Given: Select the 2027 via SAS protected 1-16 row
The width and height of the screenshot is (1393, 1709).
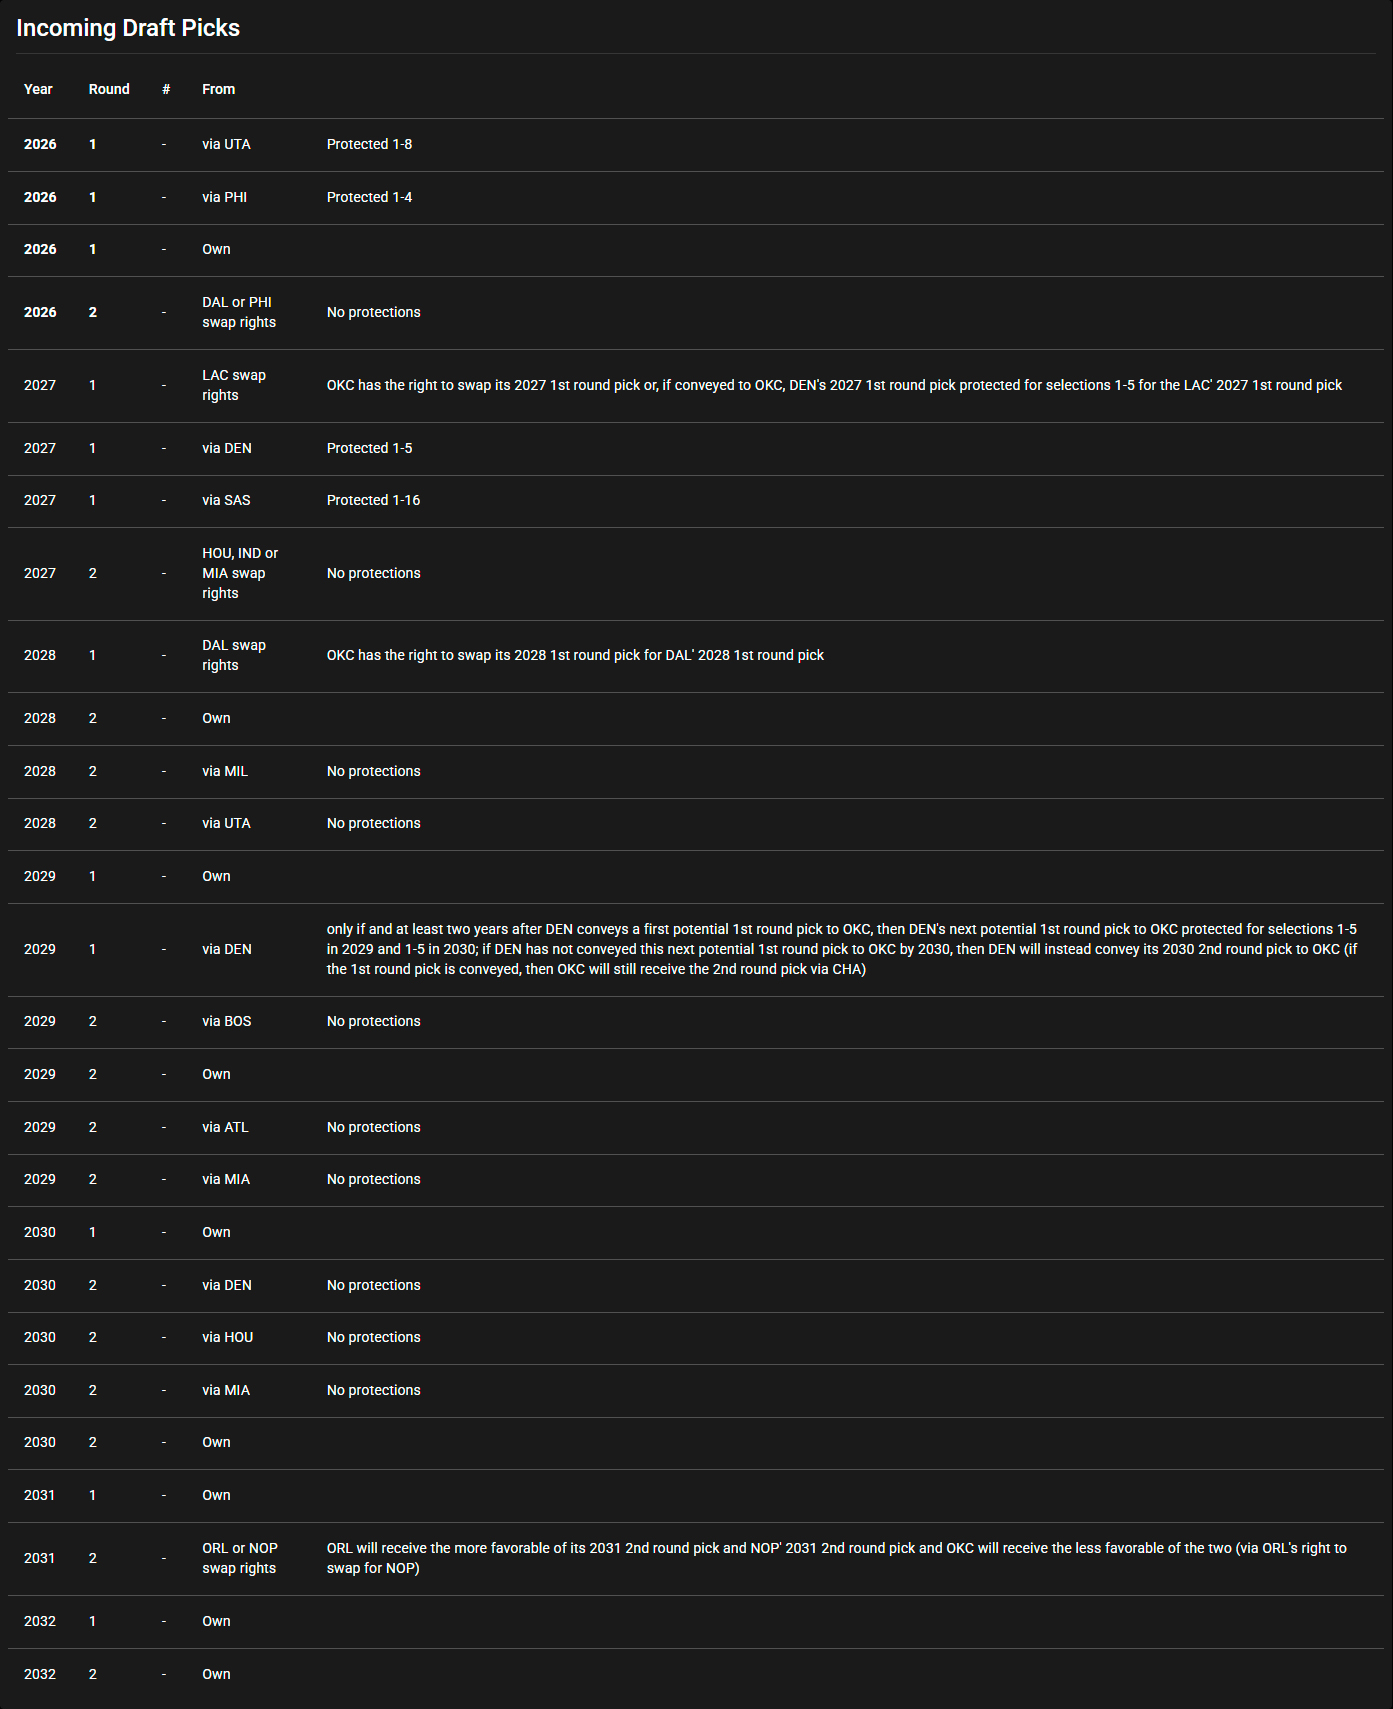Looking at the screenshot, I should point(696,501).
